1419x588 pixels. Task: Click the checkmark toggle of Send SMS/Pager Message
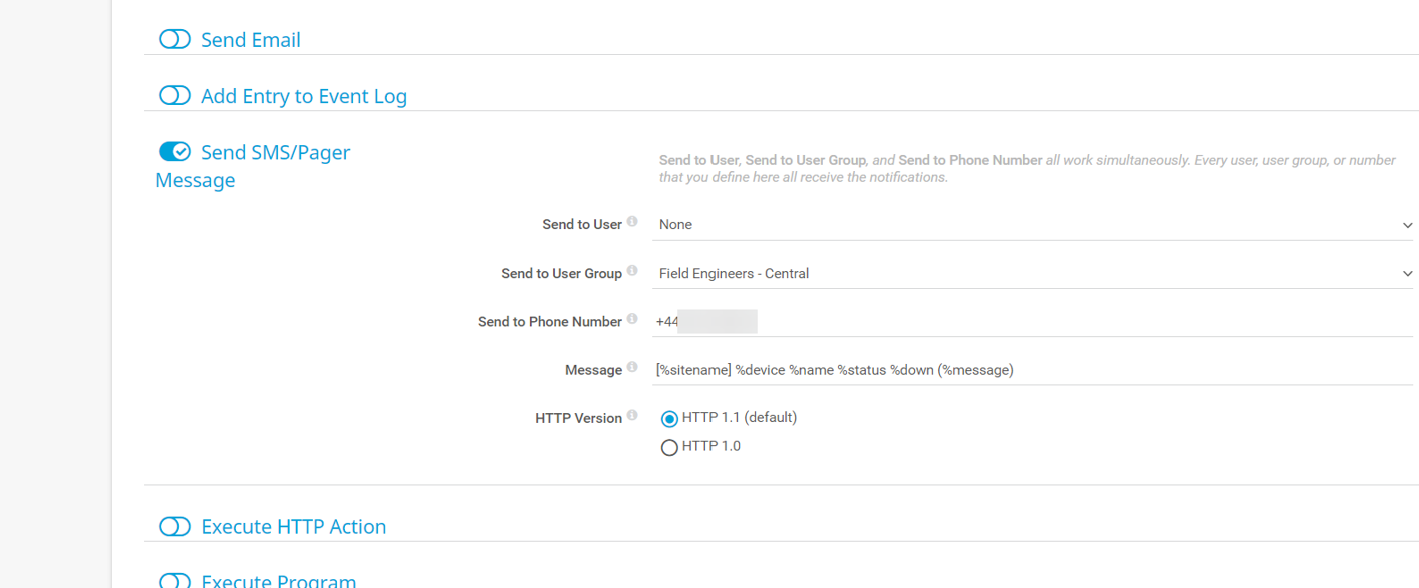click(x=175, y=151)
